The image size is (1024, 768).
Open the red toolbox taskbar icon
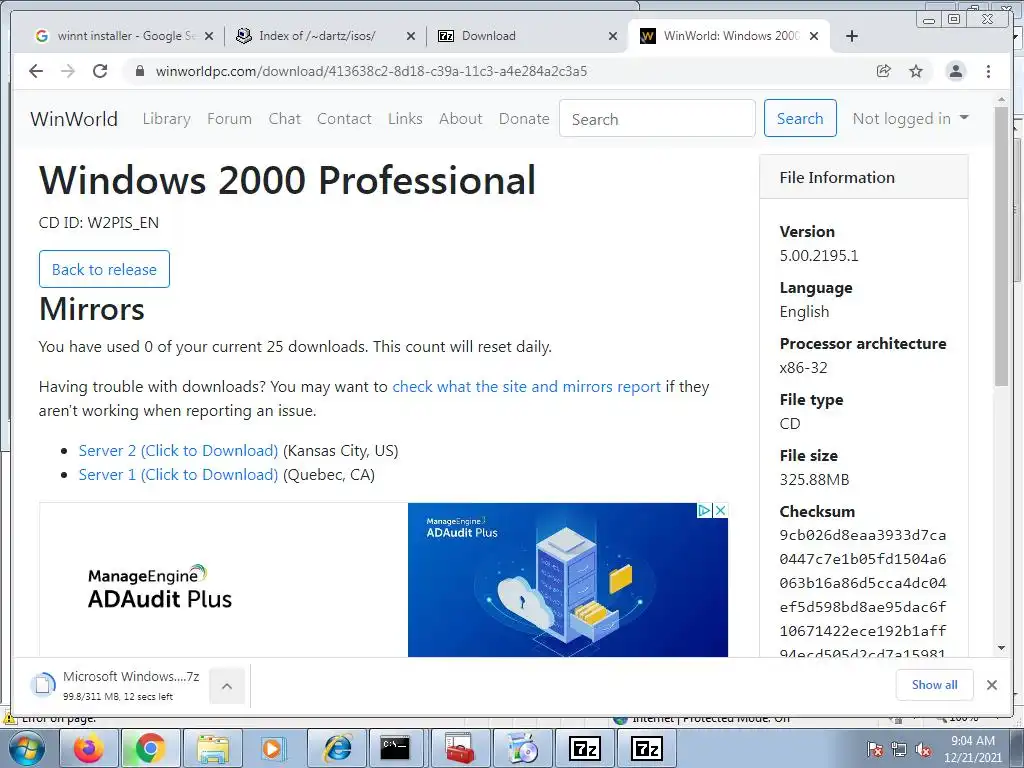pos(460,748)
